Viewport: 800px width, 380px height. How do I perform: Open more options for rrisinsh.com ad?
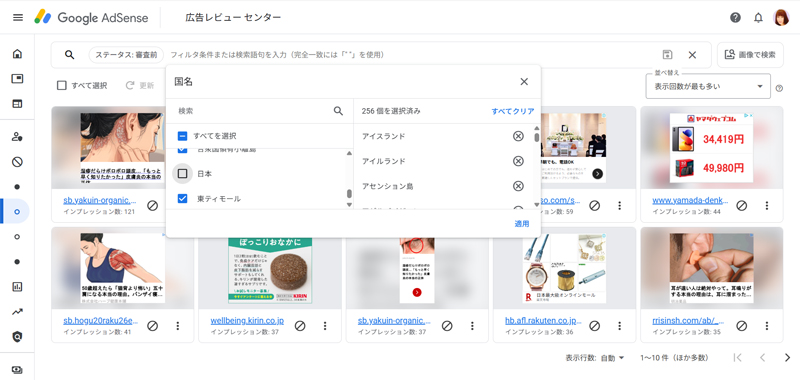tap(767, 325)
